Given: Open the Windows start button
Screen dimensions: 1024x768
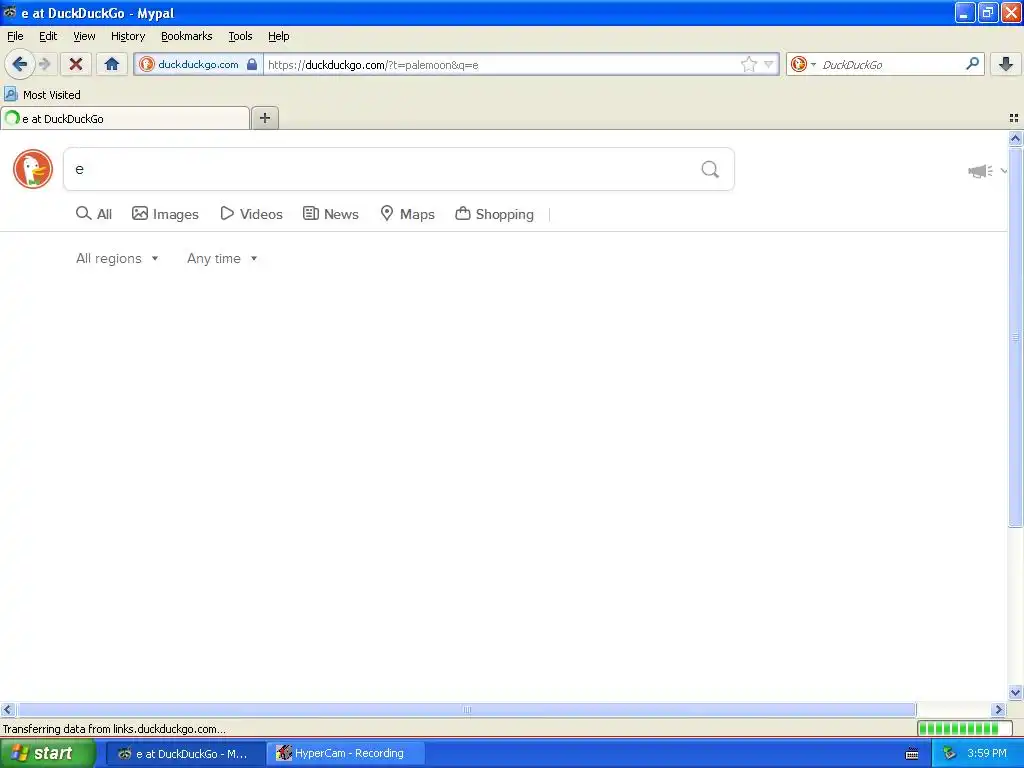Looking at the screenshot, I should 48,753.
